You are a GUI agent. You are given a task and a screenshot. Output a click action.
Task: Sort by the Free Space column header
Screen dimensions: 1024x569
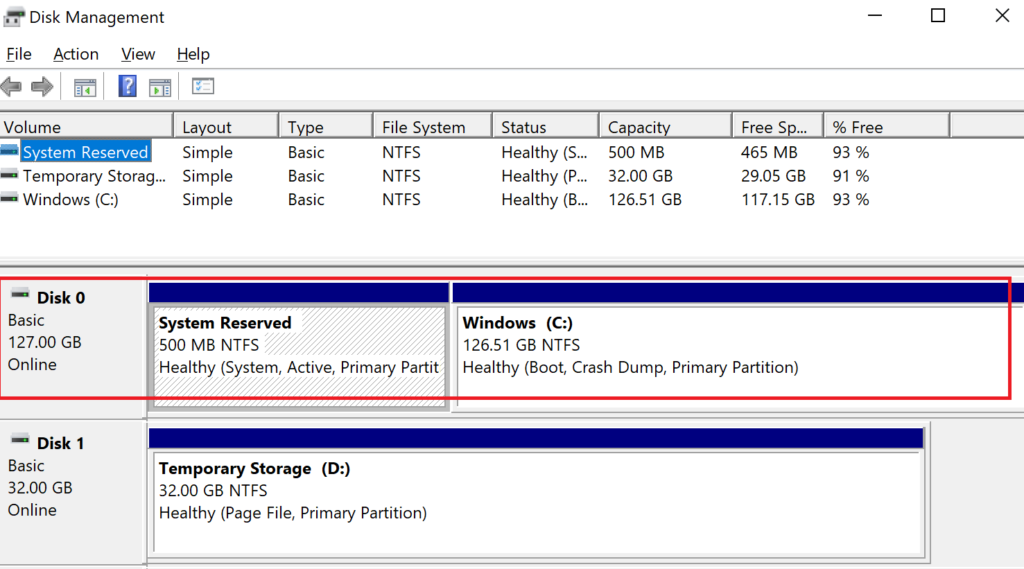click(778, 126)
